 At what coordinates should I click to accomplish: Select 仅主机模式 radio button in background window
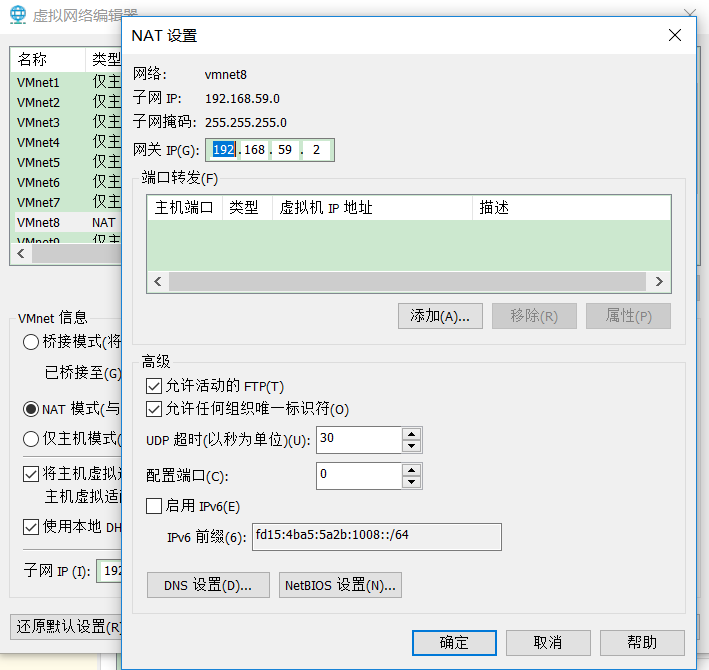pos(31,439)
